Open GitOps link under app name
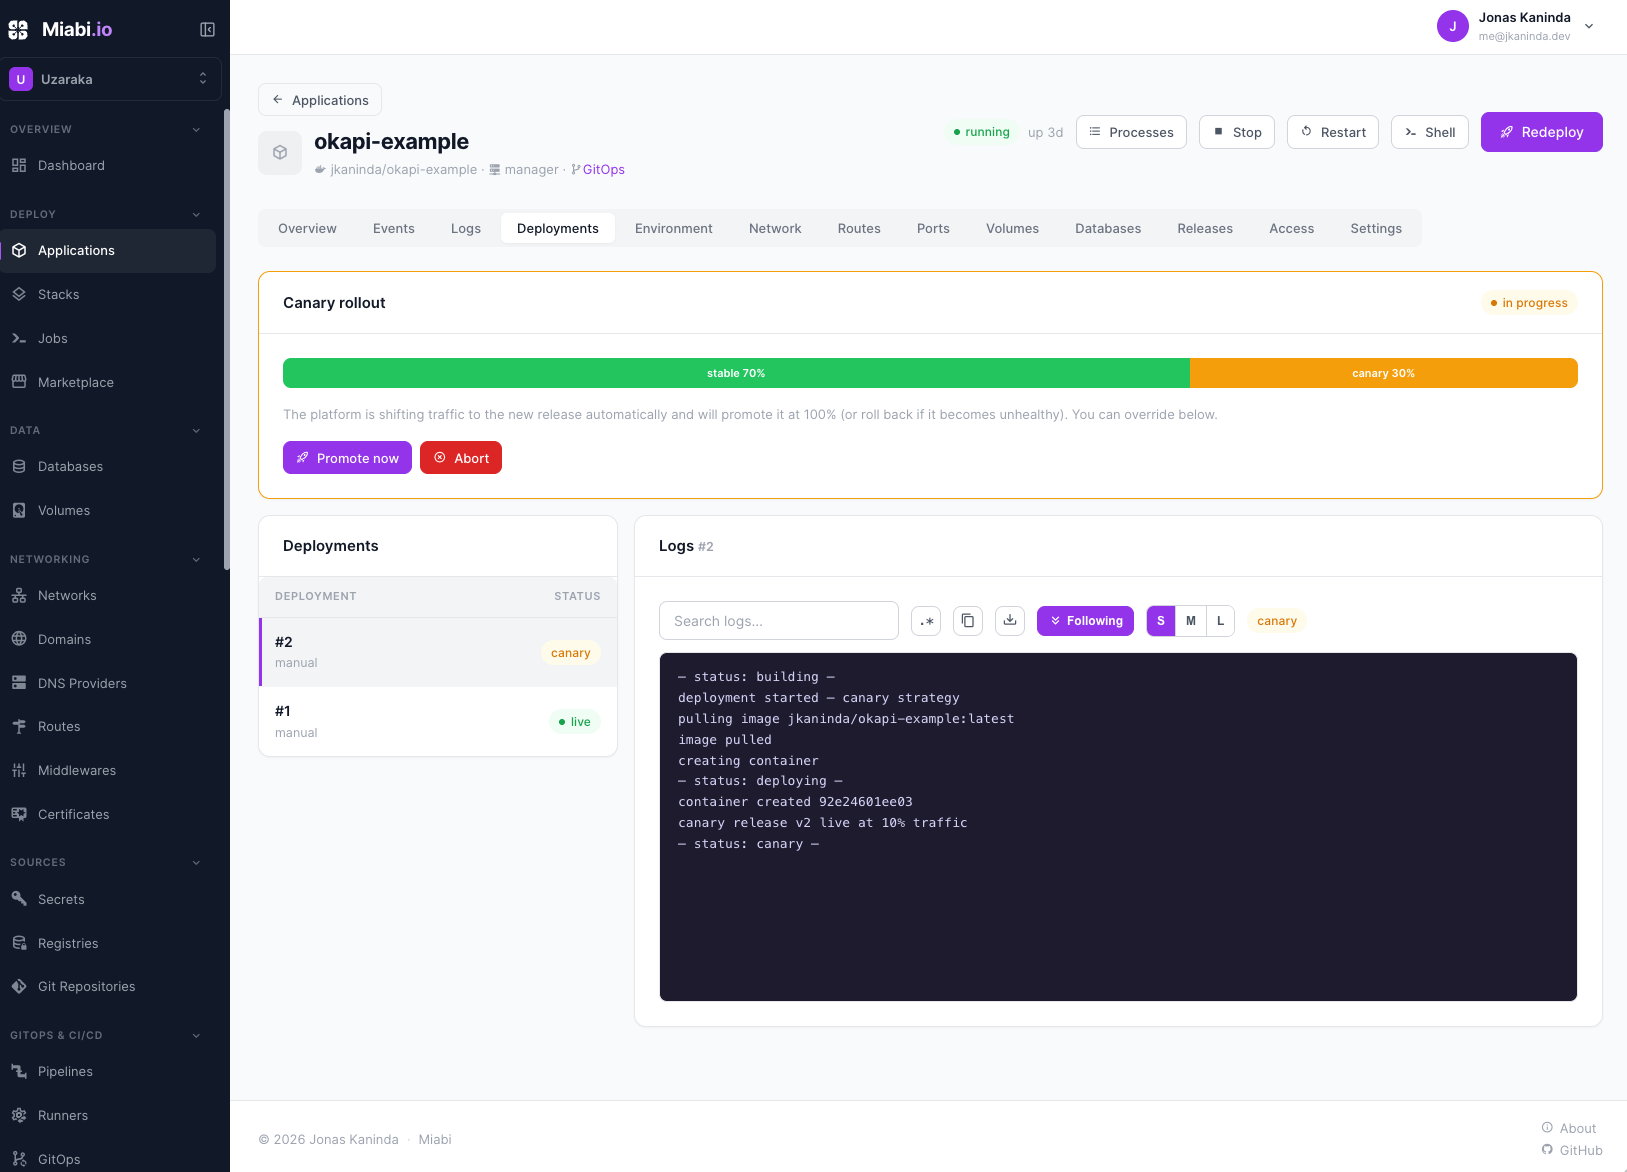The width and height of the screenshot is (1627, 1172). tap(598, 170)
